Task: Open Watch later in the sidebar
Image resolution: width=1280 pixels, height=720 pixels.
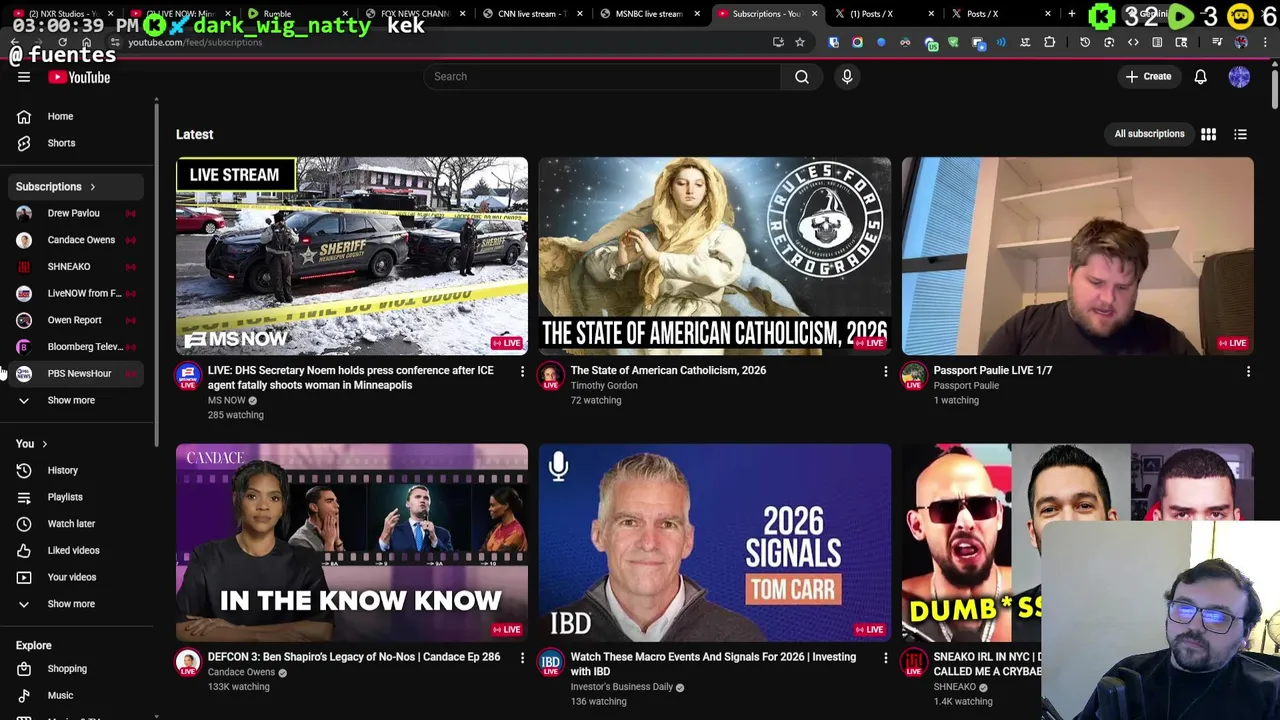Action: 78,523
